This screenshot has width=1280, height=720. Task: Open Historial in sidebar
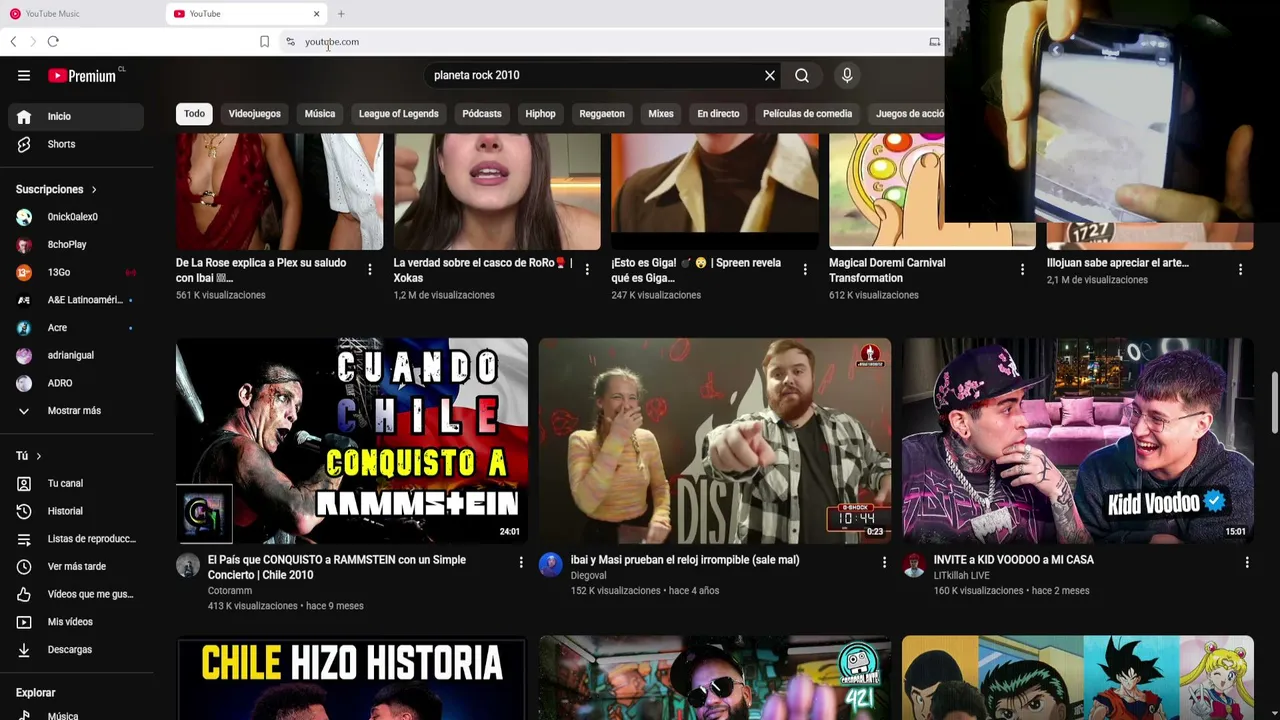tap(76, 511)
